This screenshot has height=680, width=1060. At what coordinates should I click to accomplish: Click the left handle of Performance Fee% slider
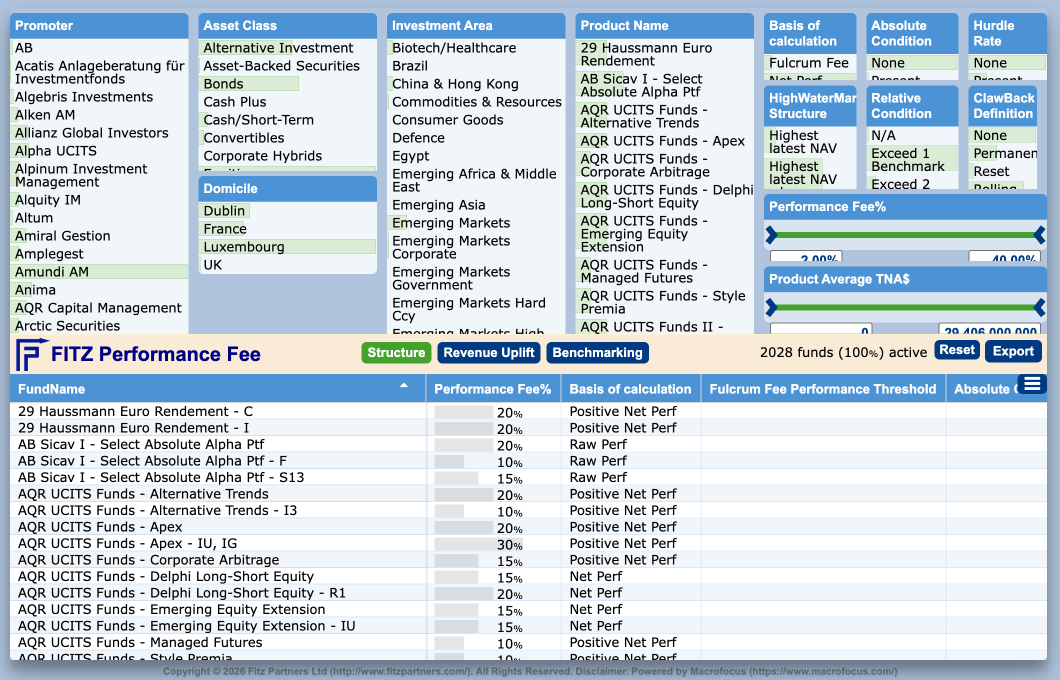771,235
